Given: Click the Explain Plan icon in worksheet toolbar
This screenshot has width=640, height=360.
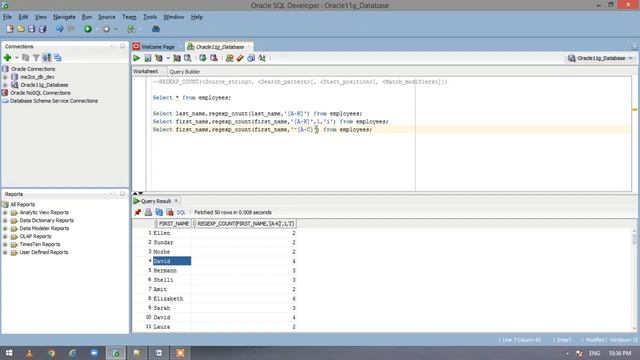Looking at the screenshot, I should pyautogui.click(x=159, y=58).
